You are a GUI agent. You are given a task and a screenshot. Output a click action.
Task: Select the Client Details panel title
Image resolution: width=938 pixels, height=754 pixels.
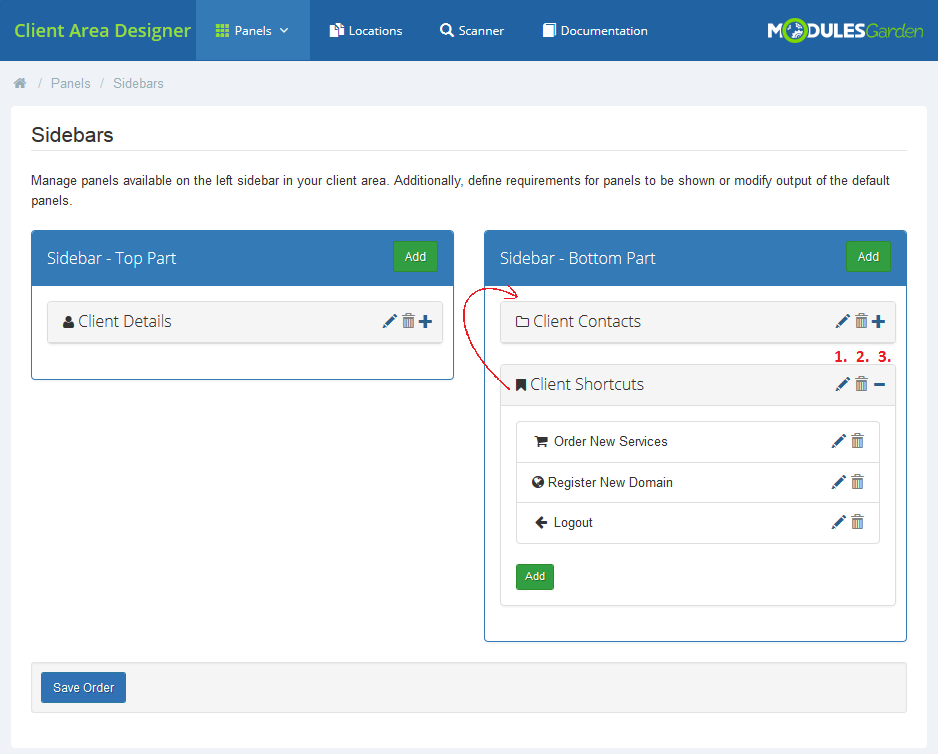point(124,321)
